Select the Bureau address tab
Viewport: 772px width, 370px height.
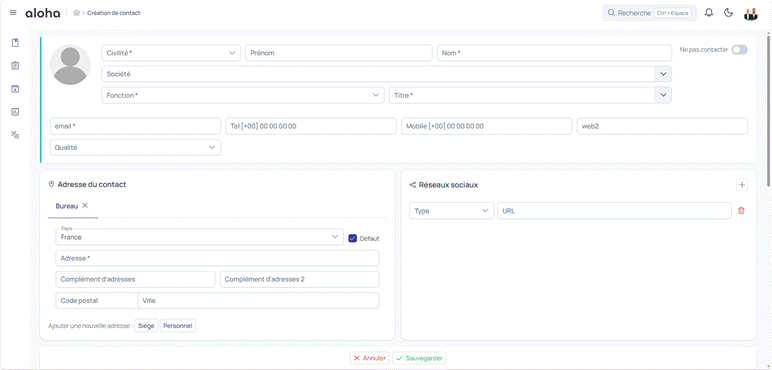pos(66,206)
